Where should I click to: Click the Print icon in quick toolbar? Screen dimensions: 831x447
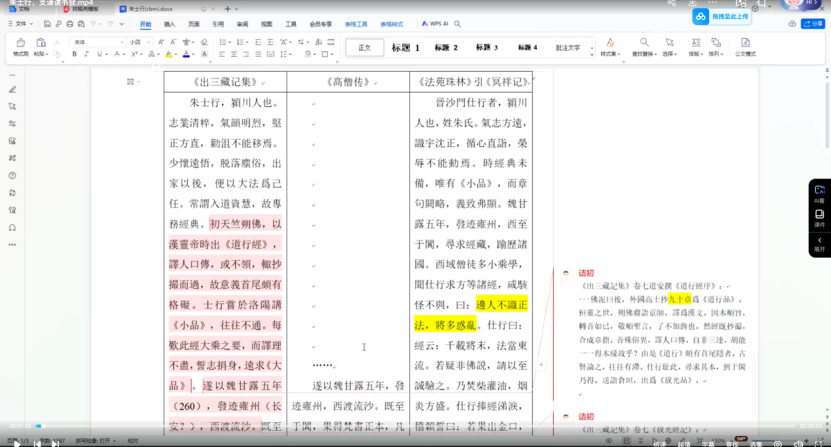(69, 24)
